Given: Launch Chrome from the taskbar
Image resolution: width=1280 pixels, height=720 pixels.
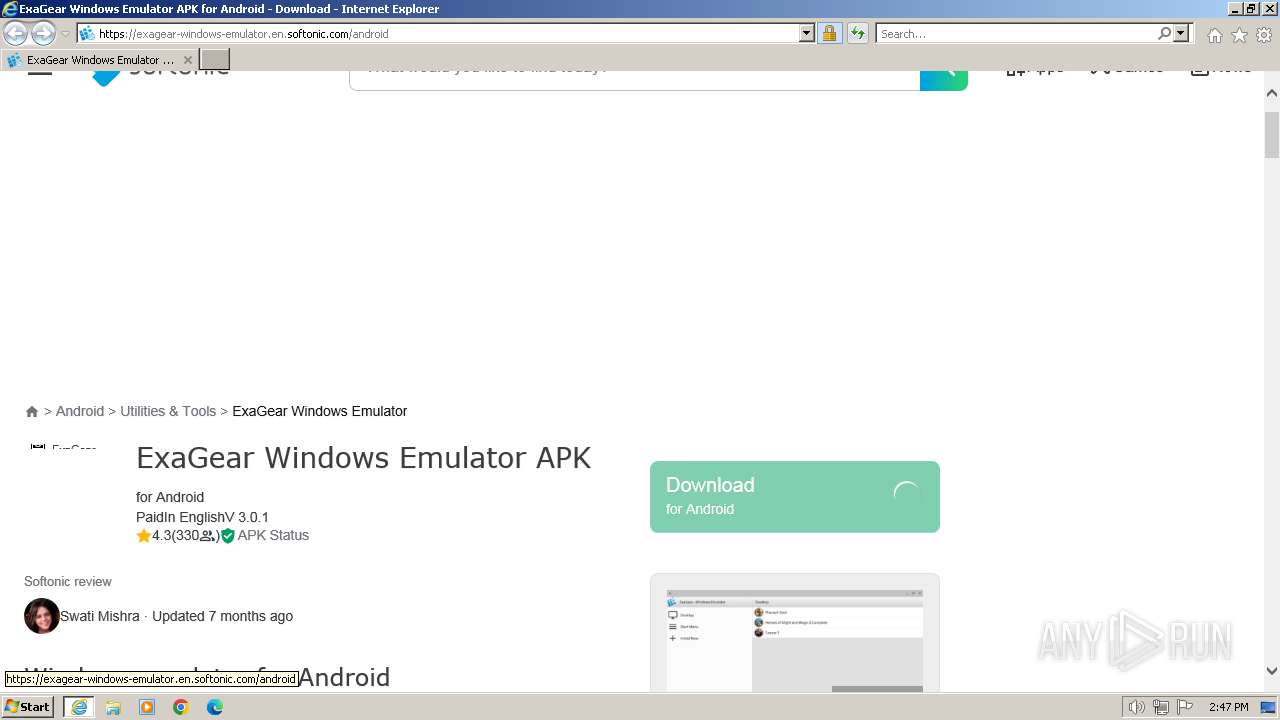Looking at the screenshot, I should click(181, 707).
